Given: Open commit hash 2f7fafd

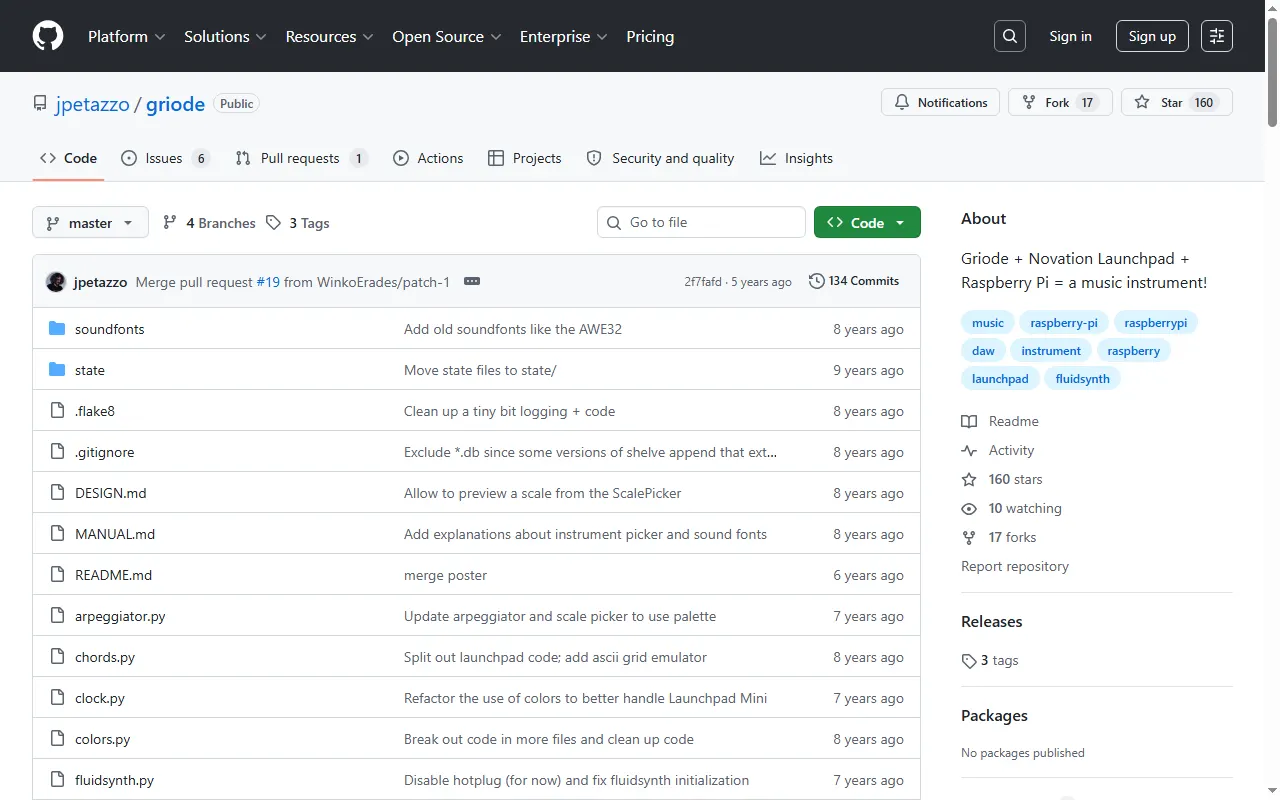Looking at the screenshot, I should (703, 282).
